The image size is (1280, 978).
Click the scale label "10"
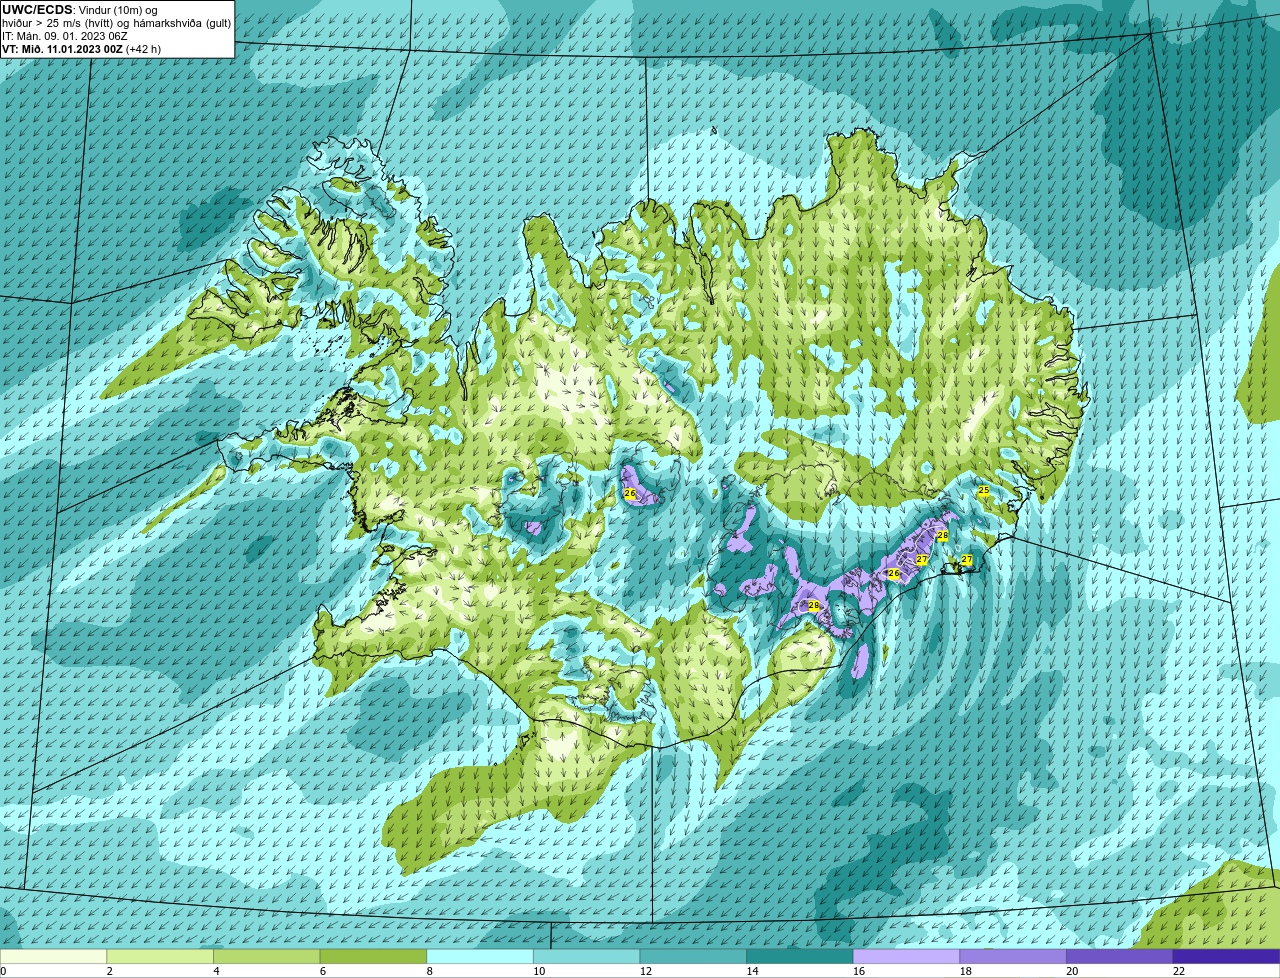click(539, 971)
